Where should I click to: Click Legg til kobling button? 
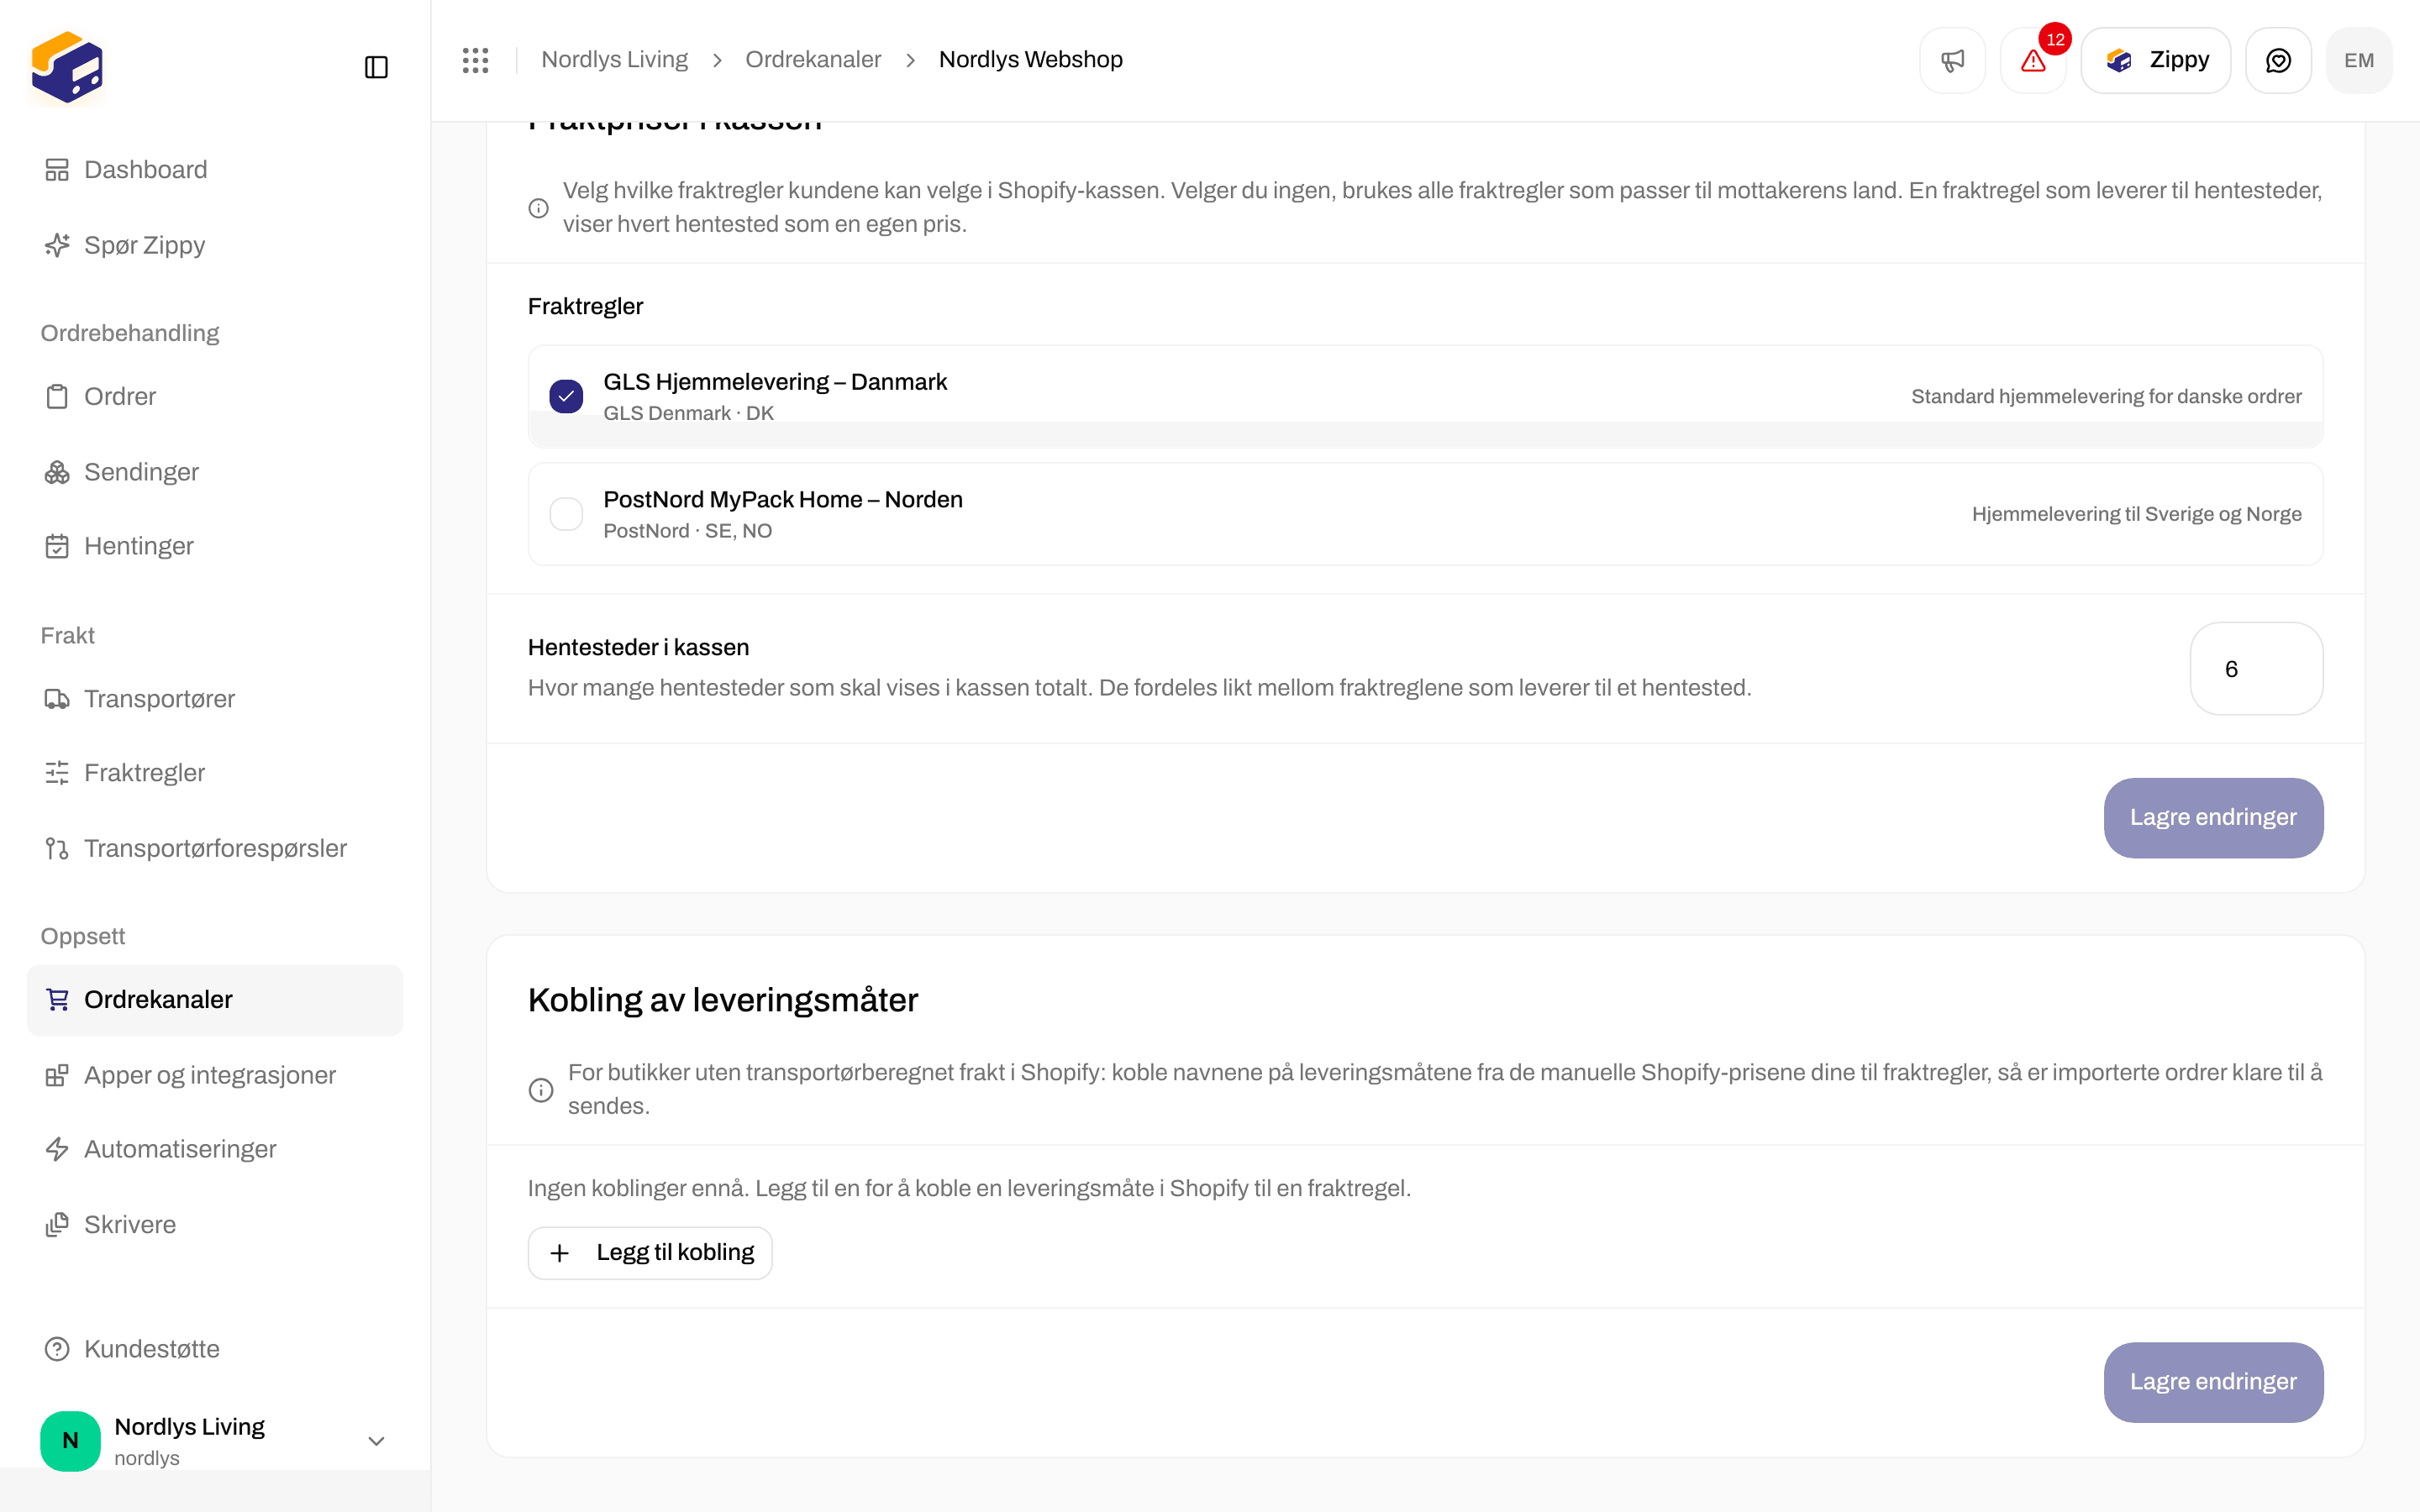[650, 1253]
